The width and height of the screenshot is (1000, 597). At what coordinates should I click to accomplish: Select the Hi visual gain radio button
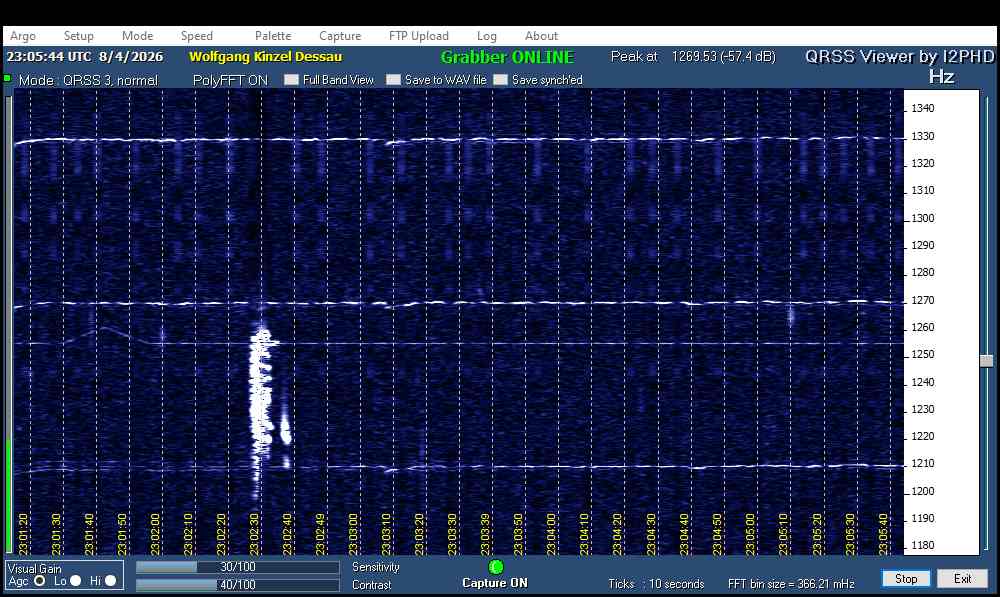(x=110, y=581)
